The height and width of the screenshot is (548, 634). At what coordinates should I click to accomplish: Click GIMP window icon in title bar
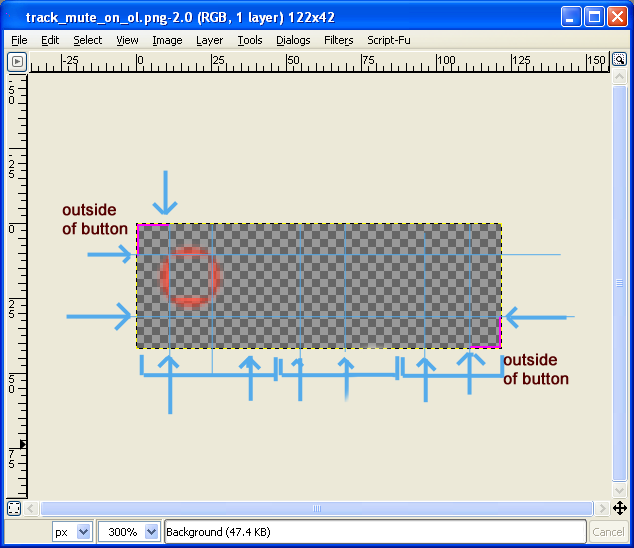[13, 16]
